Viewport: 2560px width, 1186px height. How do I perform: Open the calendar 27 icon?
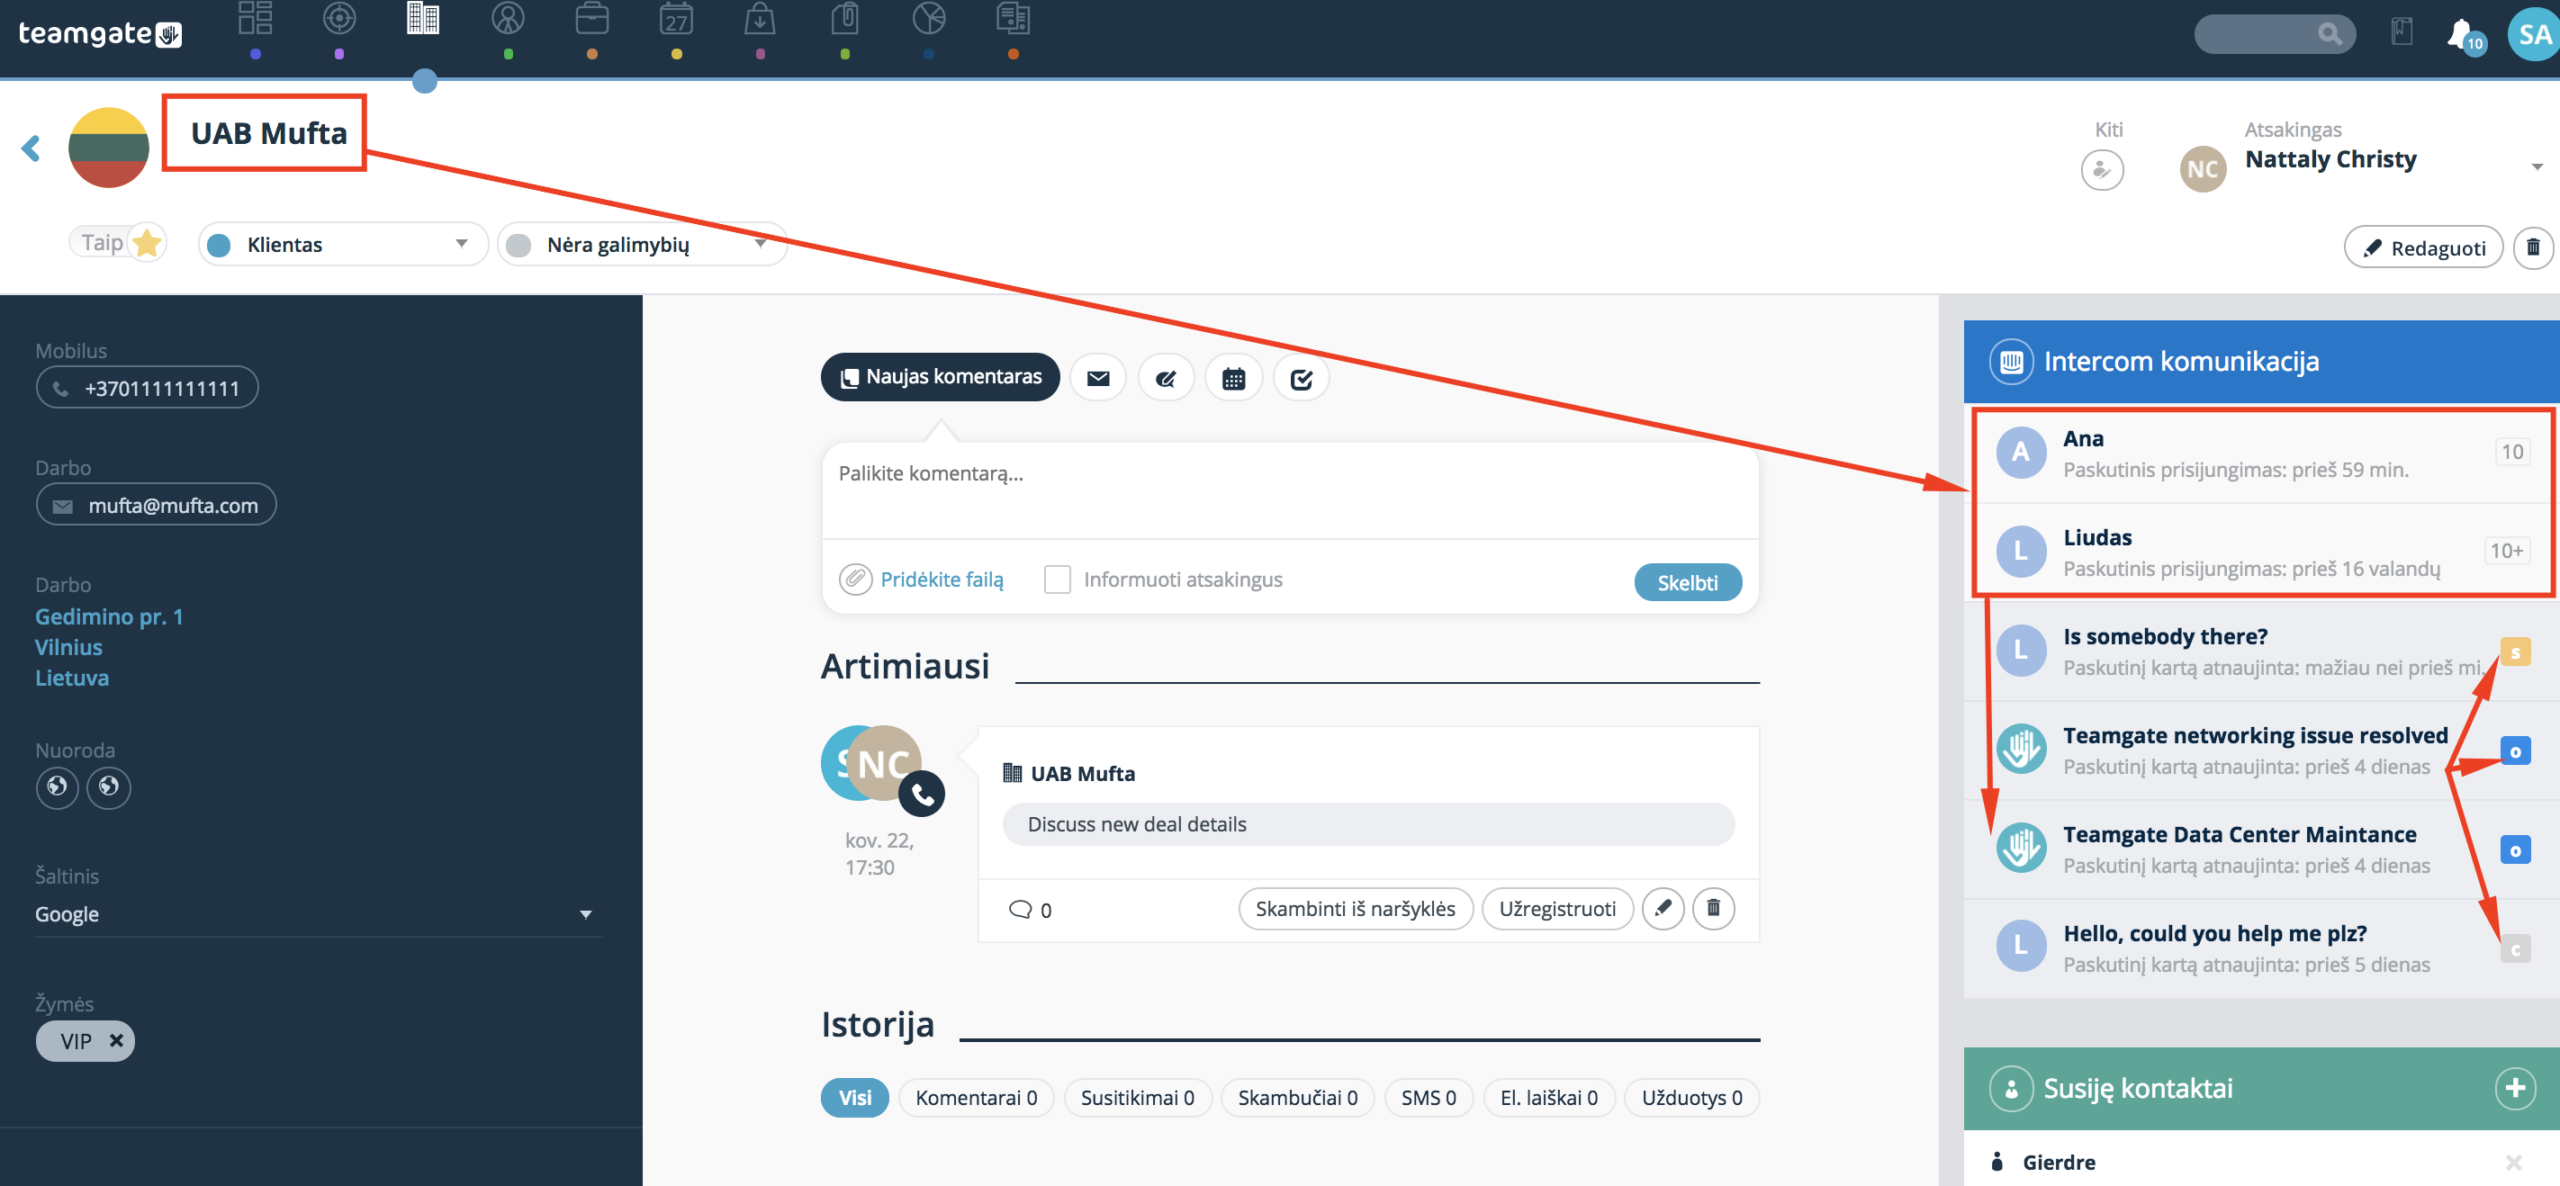click(677, 19)
